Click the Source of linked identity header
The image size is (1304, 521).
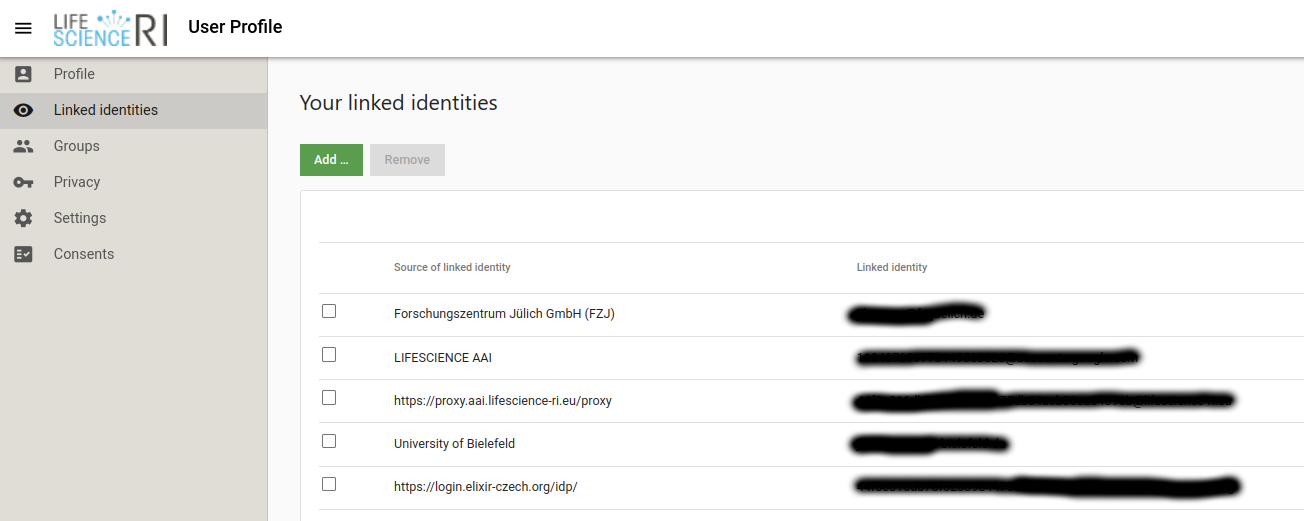click(x=452, y=267)
